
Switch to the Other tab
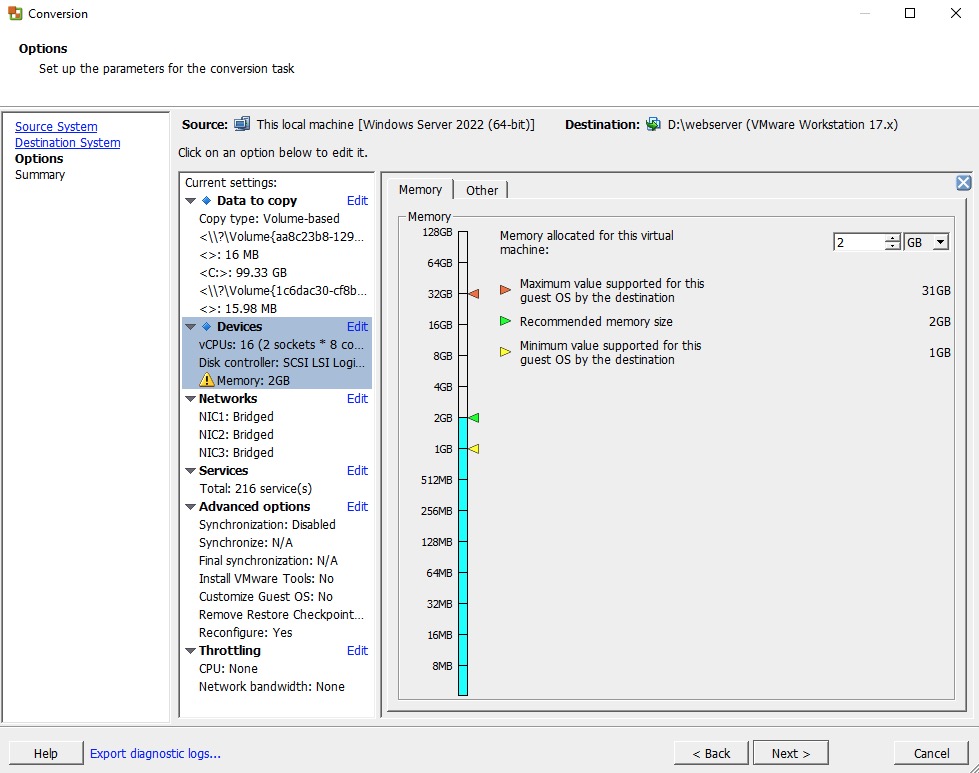click(x=481, y=190)
